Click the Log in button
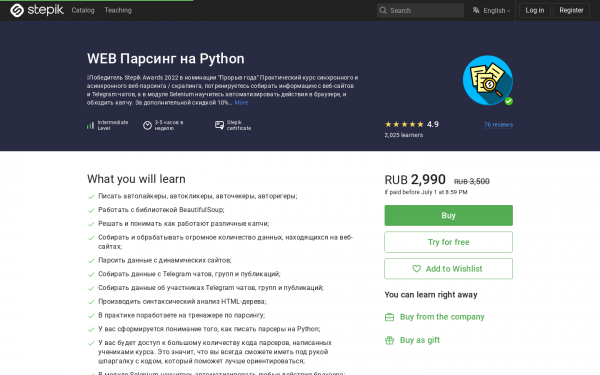This screenshot has height=375, width=600. tap(535, 10)
